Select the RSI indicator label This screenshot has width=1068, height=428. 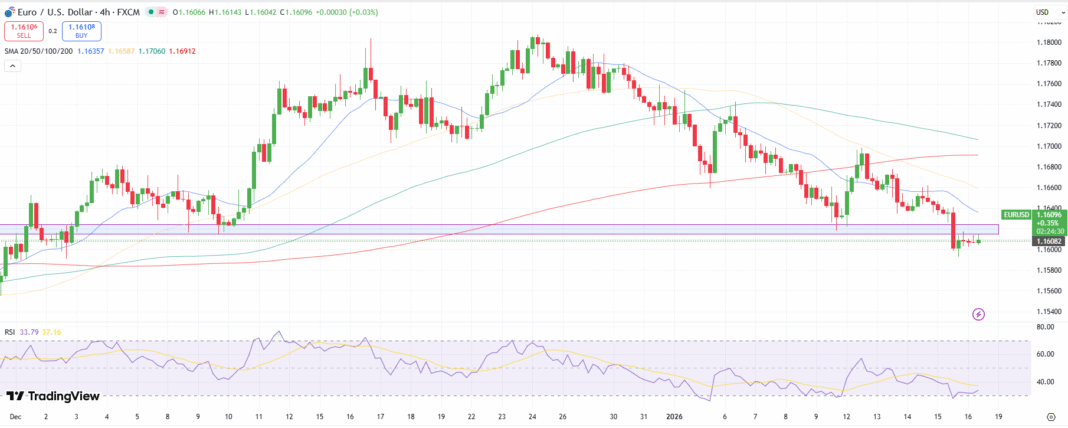pyautogui.click(x=9, y=331)
